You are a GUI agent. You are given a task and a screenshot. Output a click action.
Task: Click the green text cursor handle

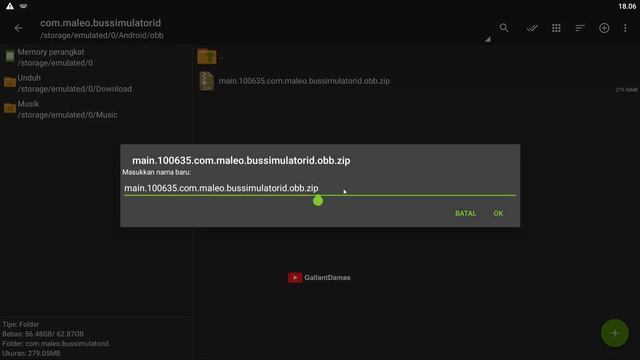[x=318, y=201]
